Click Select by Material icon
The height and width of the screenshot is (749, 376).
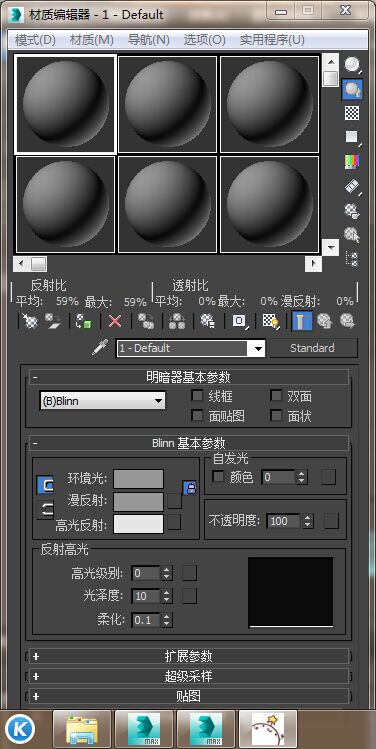tap(352, 235)
